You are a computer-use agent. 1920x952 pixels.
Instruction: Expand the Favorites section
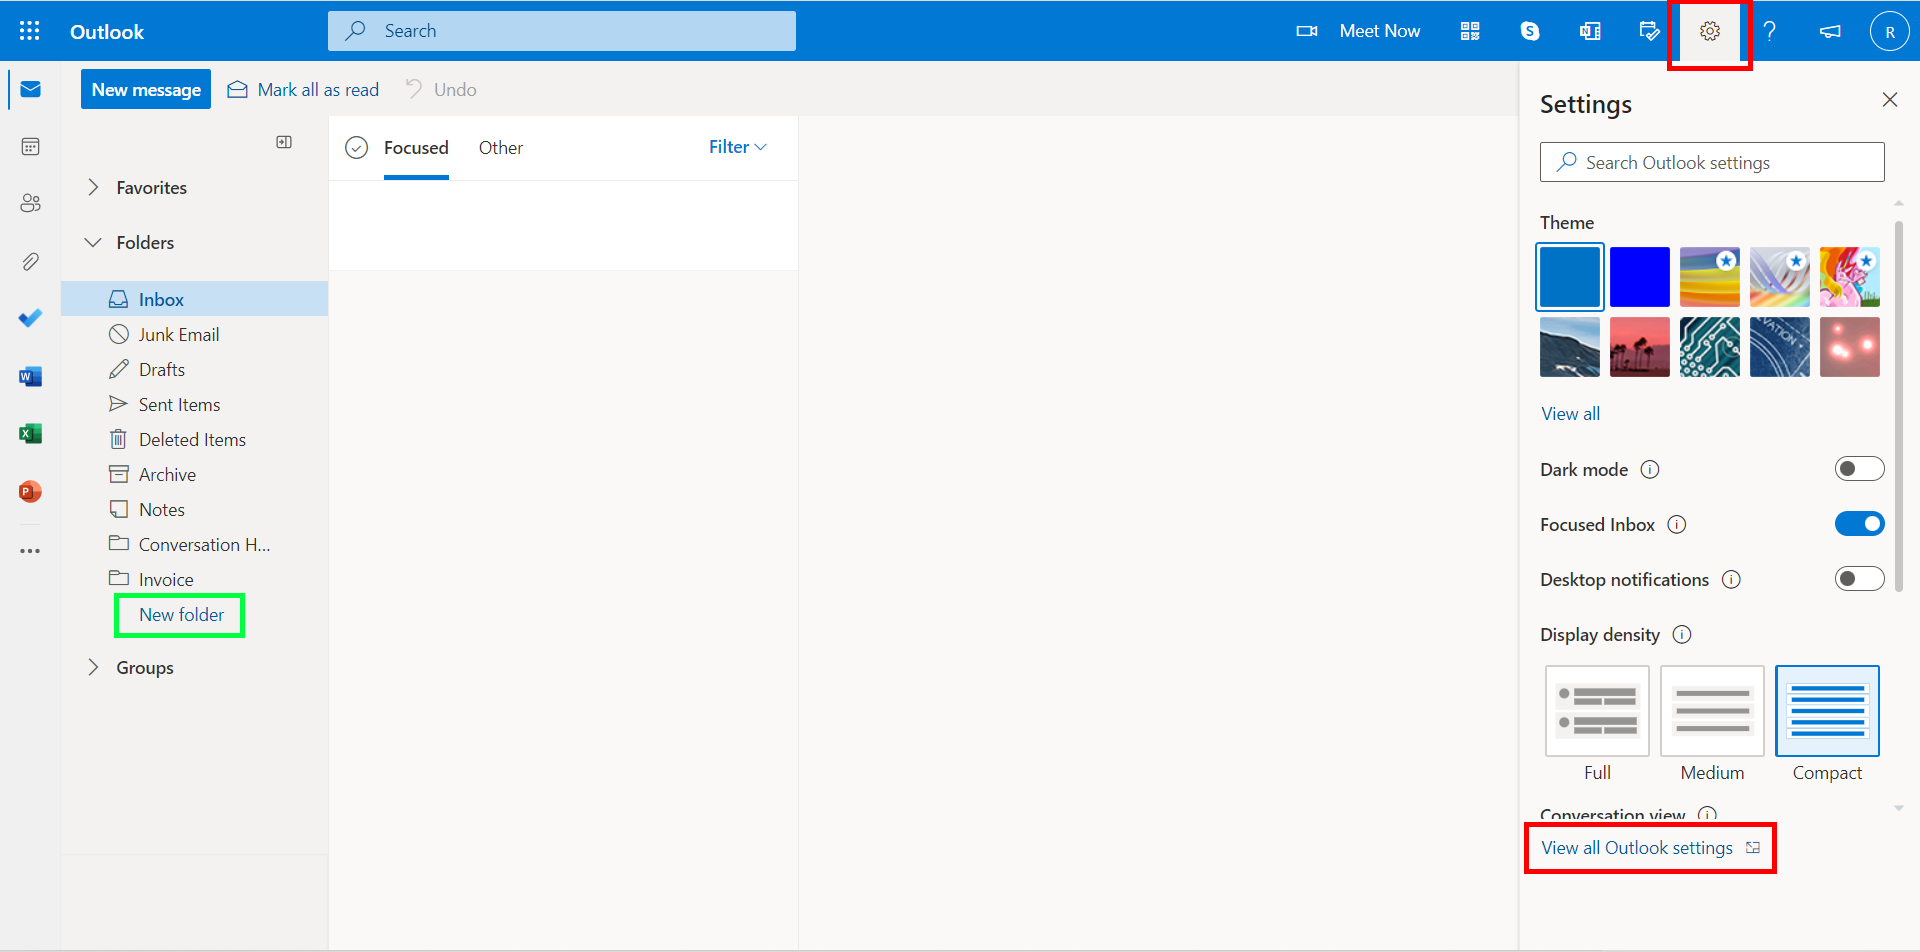pos(93,187)
